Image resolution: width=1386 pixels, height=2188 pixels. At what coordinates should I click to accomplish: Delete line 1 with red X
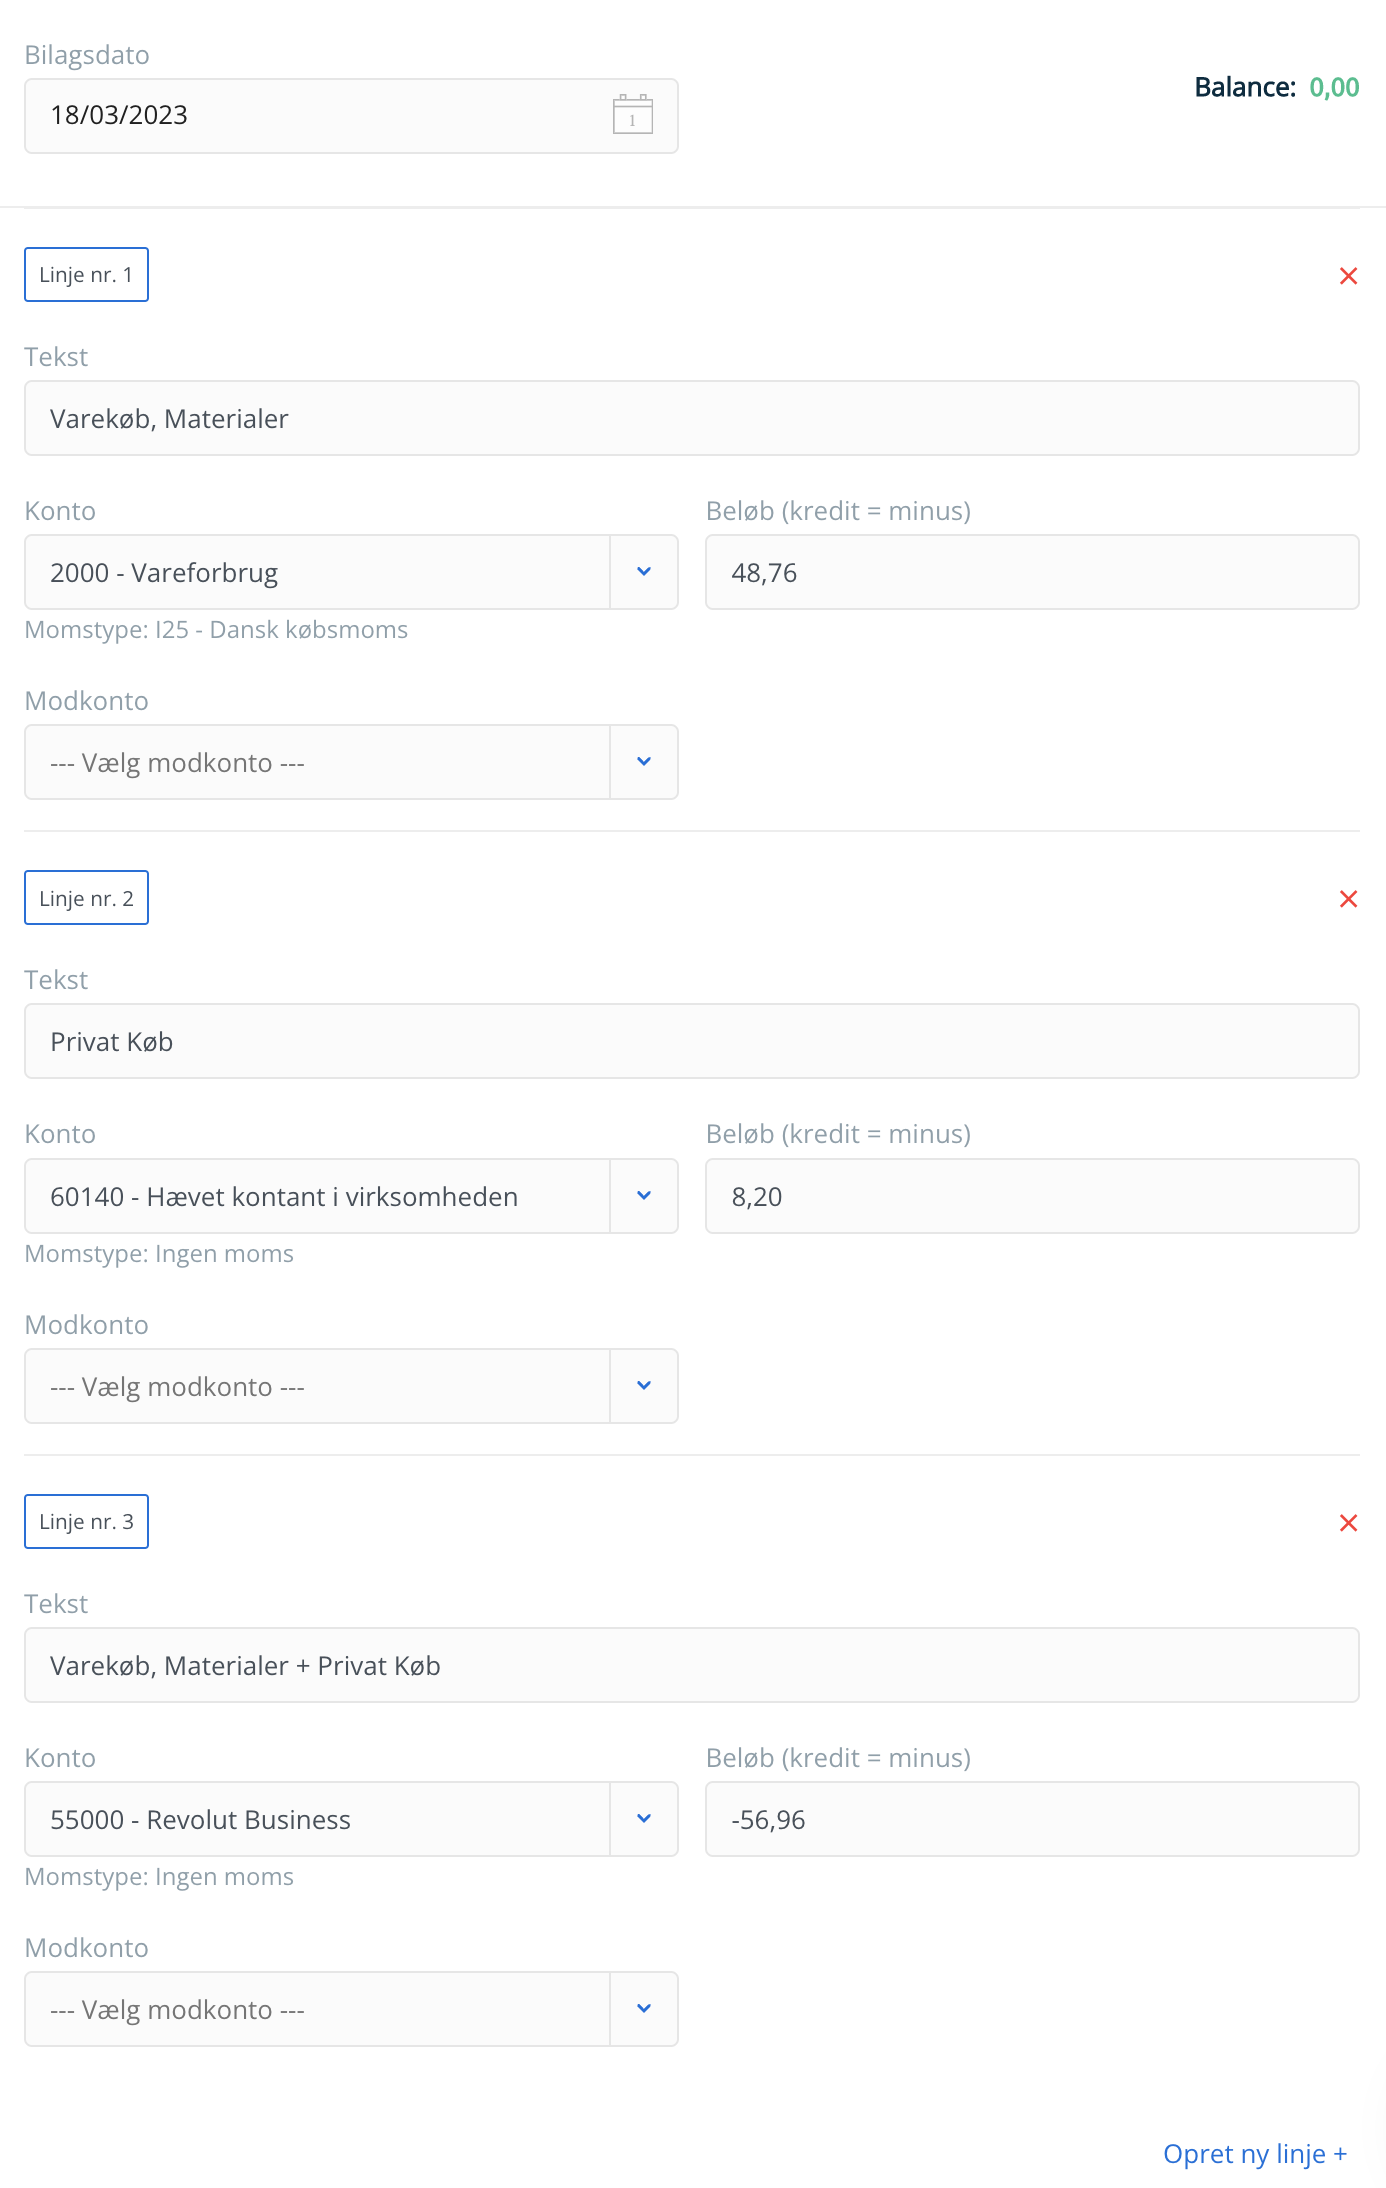(1348, 276)
